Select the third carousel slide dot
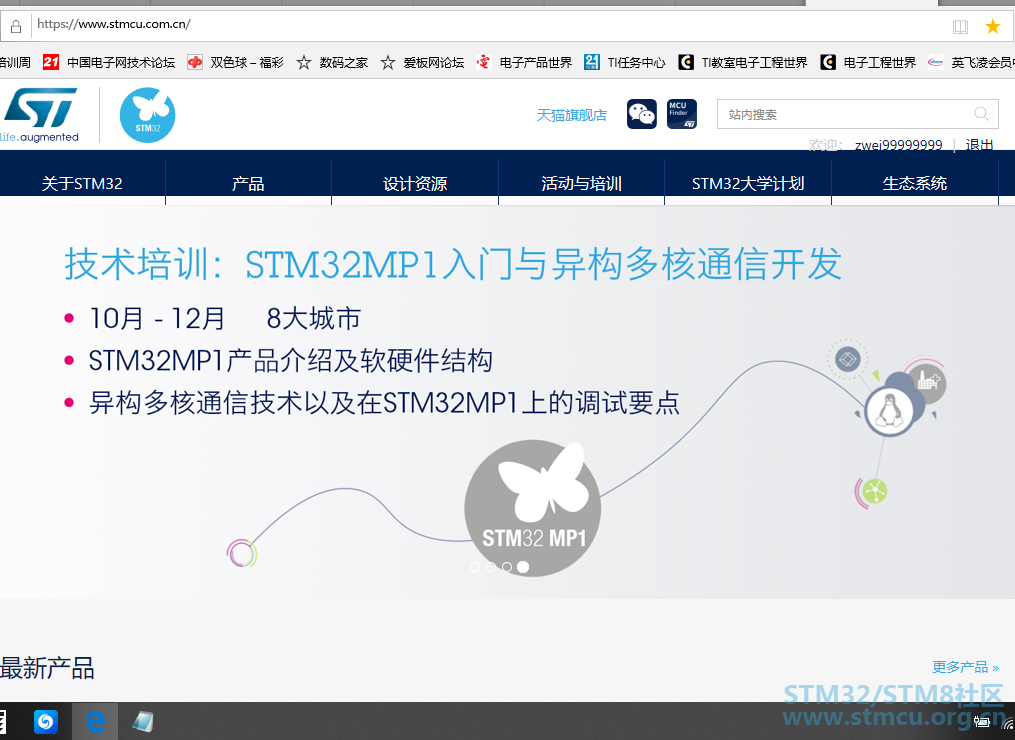The height and width of the screenshot is (740, 1015). [x=507, y=567]
